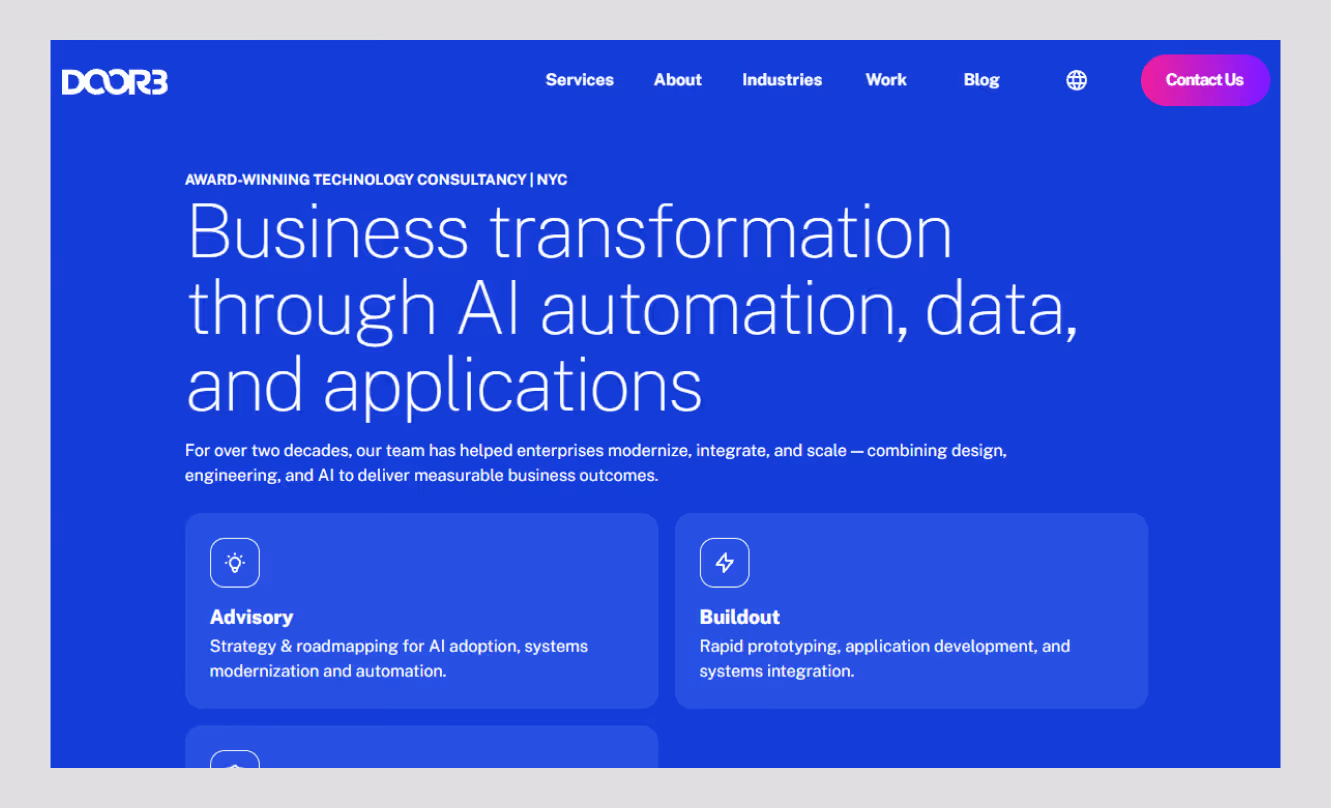This screenshot has height=808, width=1331.
Task: Open the Buildout card heading
Action: pyautogui.click(x=740, y=617)
